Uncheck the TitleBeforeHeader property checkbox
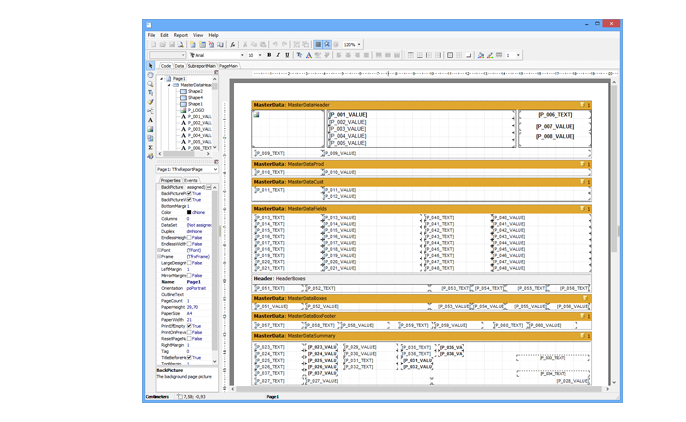This screenshot has width=686, height=422. (189, 357)
